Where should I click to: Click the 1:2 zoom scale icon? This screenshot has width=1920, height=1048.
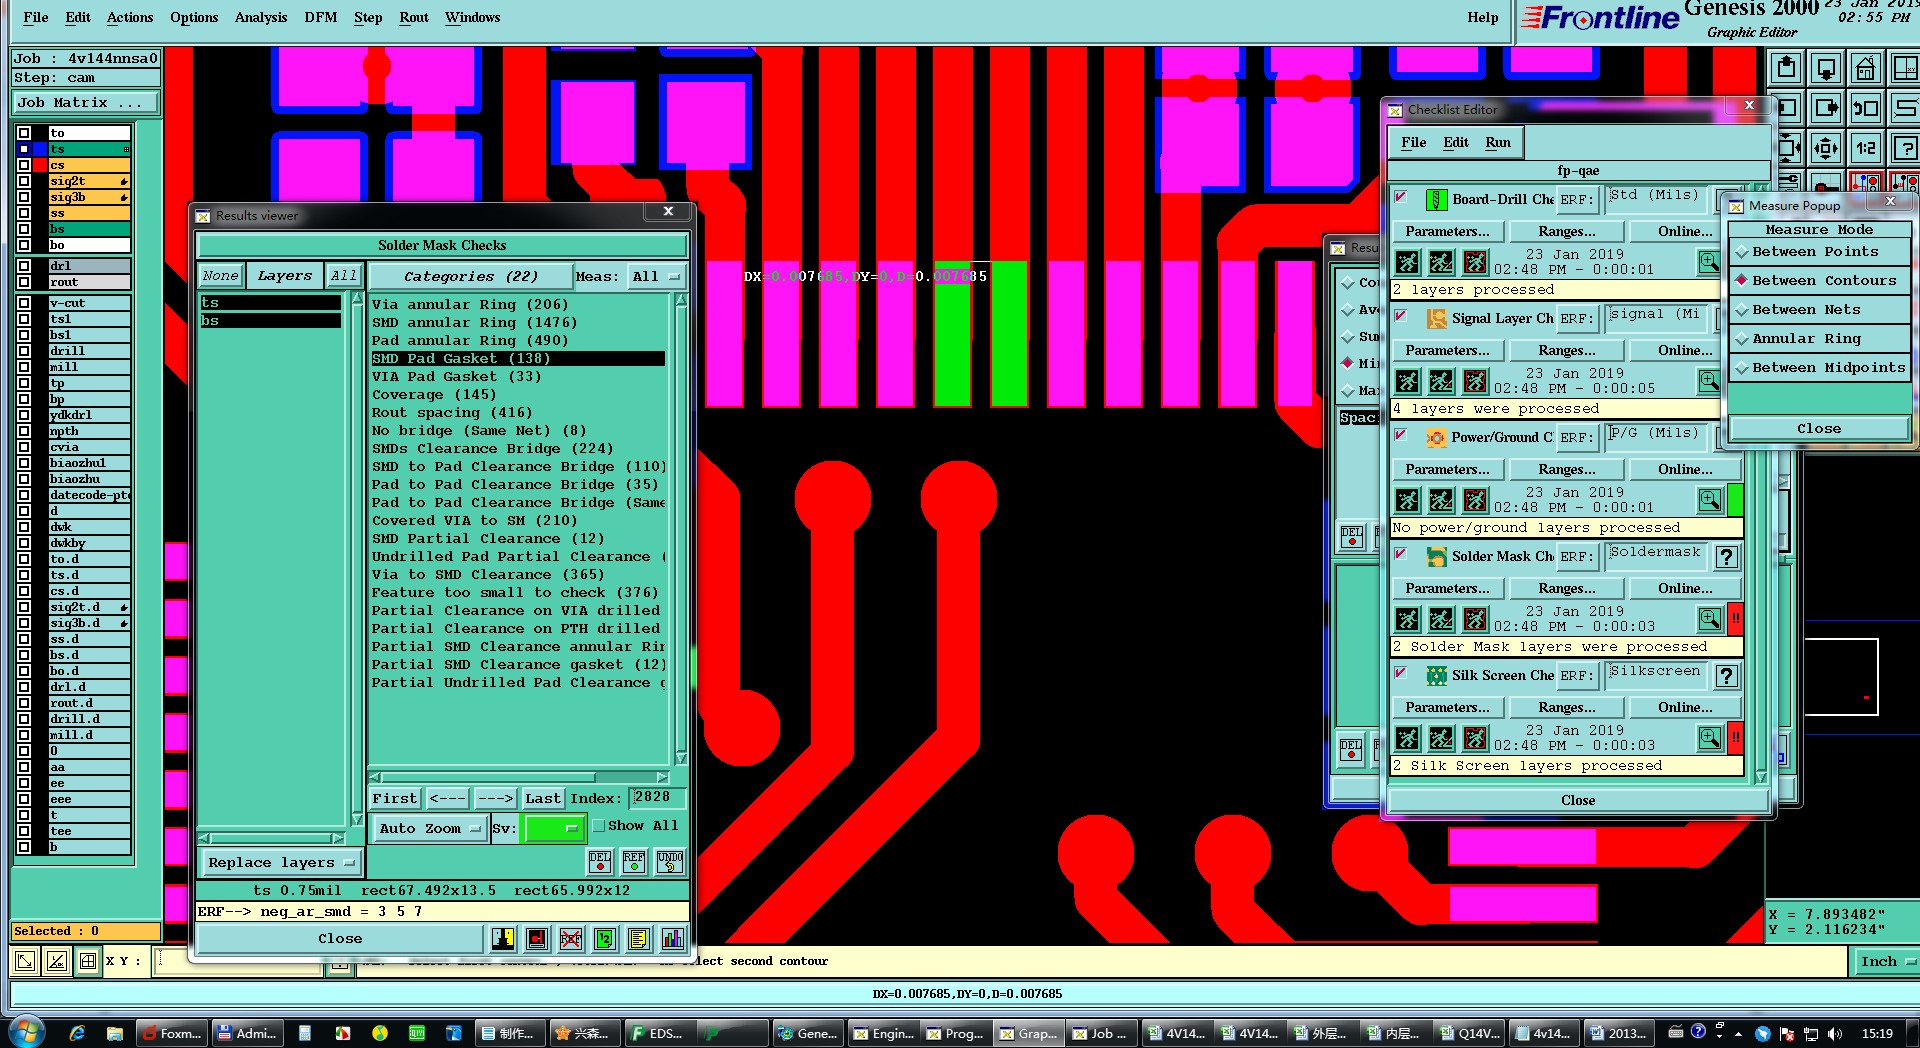1866,148
